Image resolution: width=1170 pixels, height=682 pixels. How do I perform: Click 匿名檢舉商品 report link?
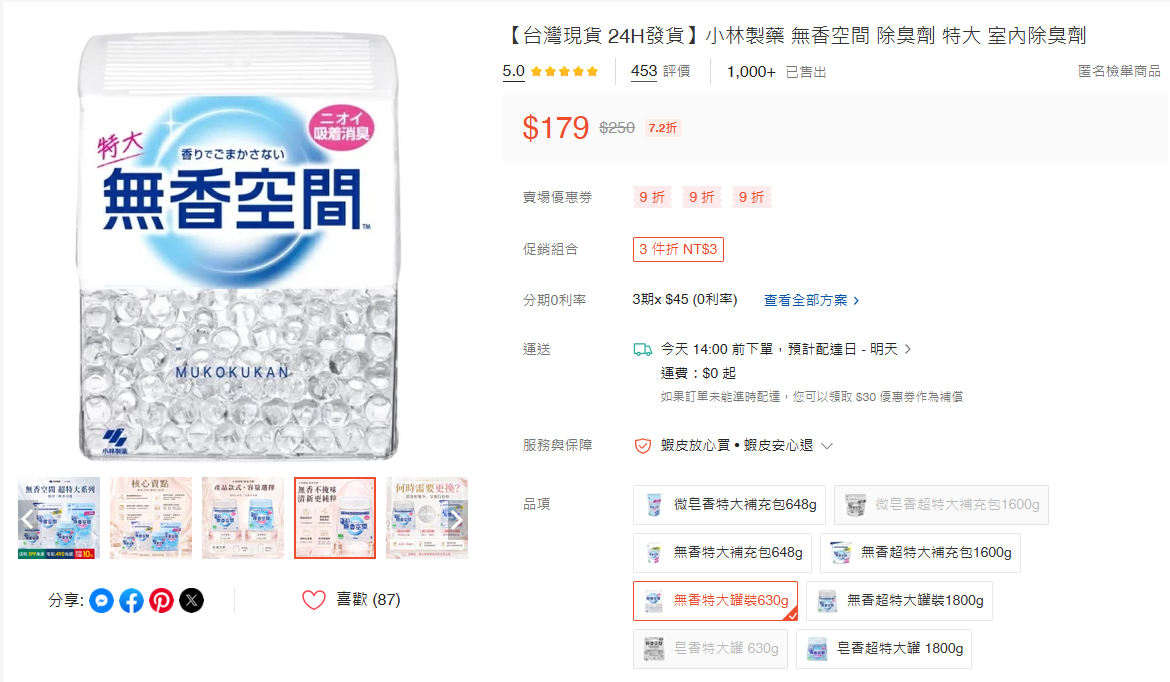coord(1119,71)
